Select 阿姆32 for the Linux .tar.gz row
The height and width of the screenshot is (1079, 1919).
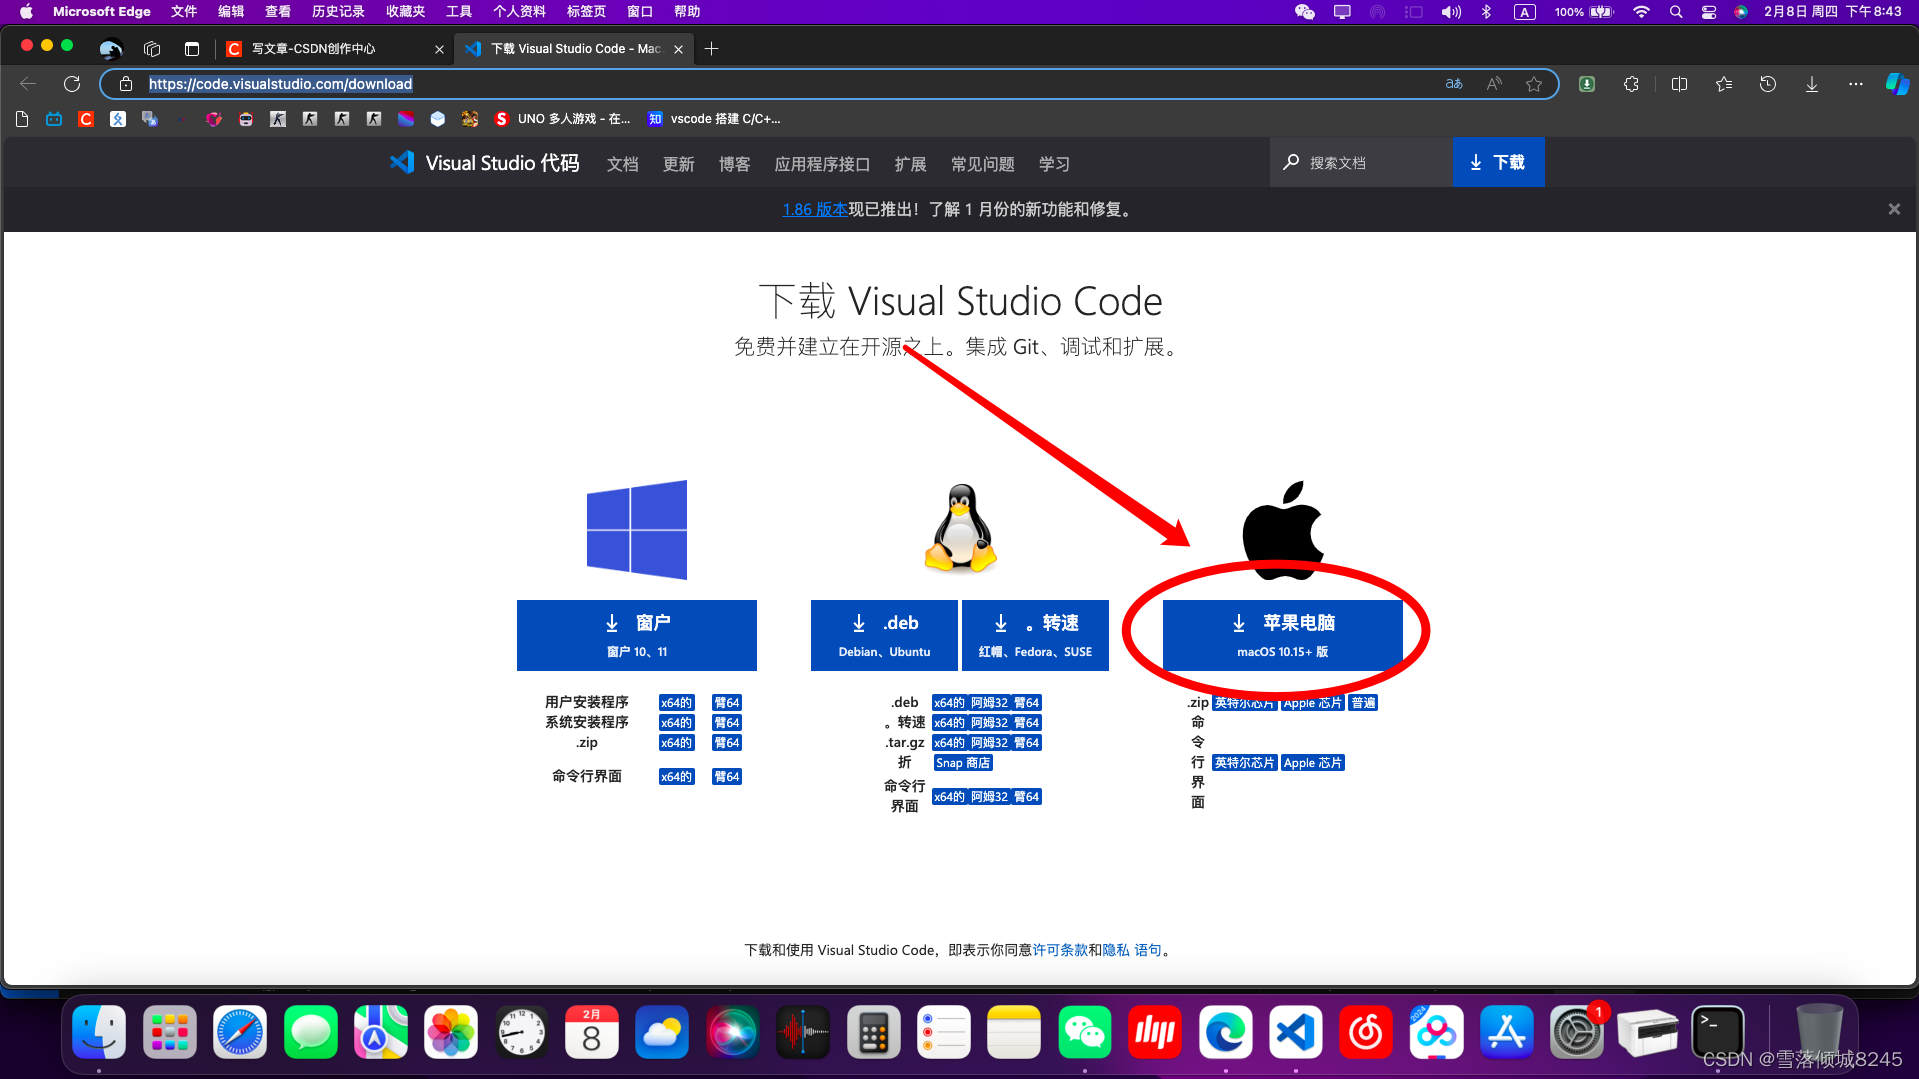click(x=989, y=743)
